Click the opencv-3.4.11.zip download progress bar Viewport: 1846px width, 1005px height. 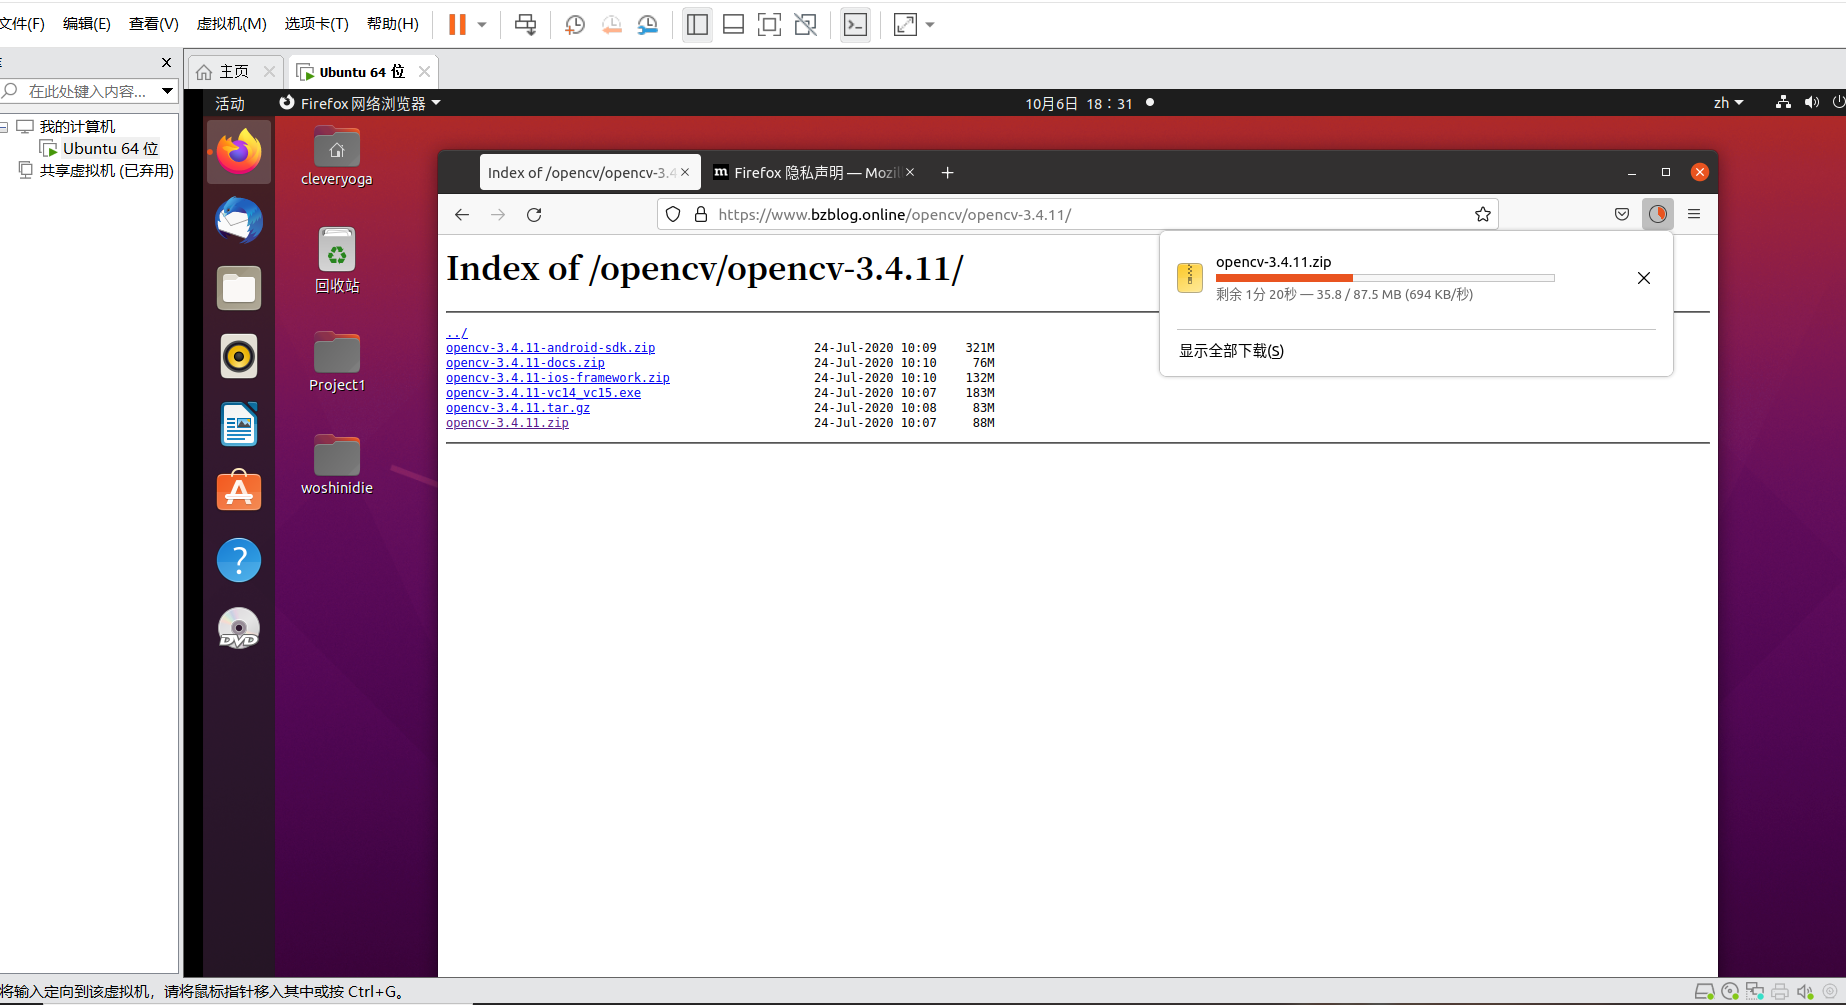click(x=1384, y=278)
